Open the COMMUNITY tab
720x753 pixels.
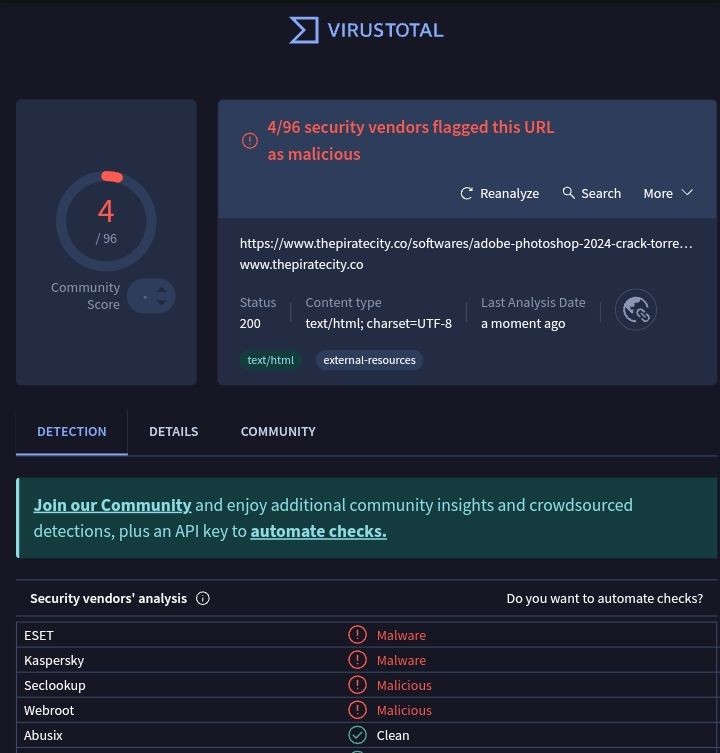(x=278, y=431)
